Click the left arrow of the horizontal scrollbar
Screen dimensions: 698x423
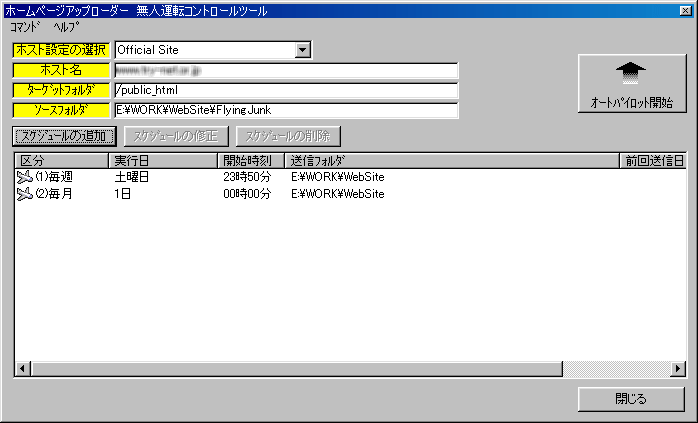23,370
